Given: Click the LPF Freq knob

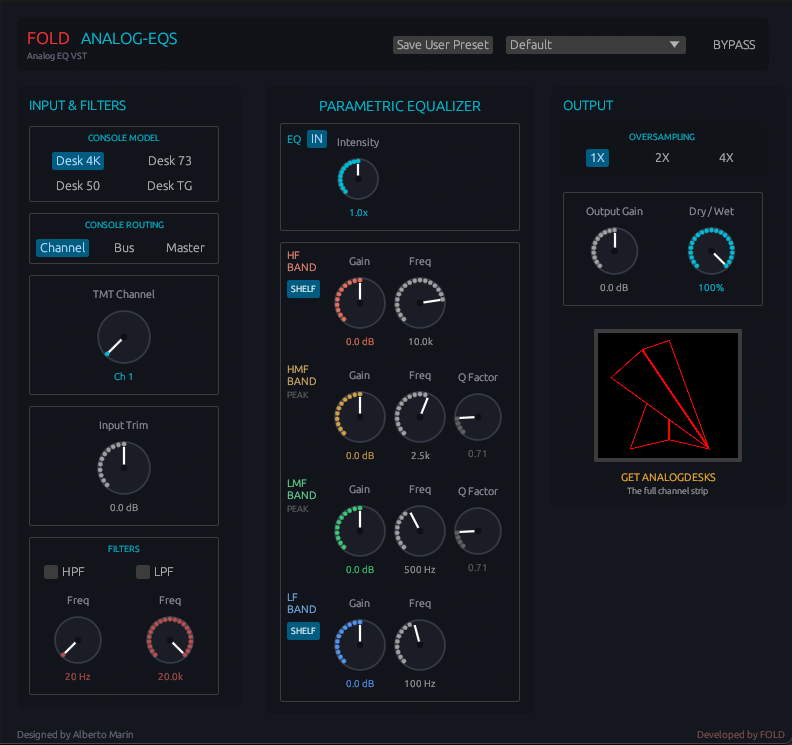Looking at the screenshot, I should pyautogui.click(x=170, y=640).
